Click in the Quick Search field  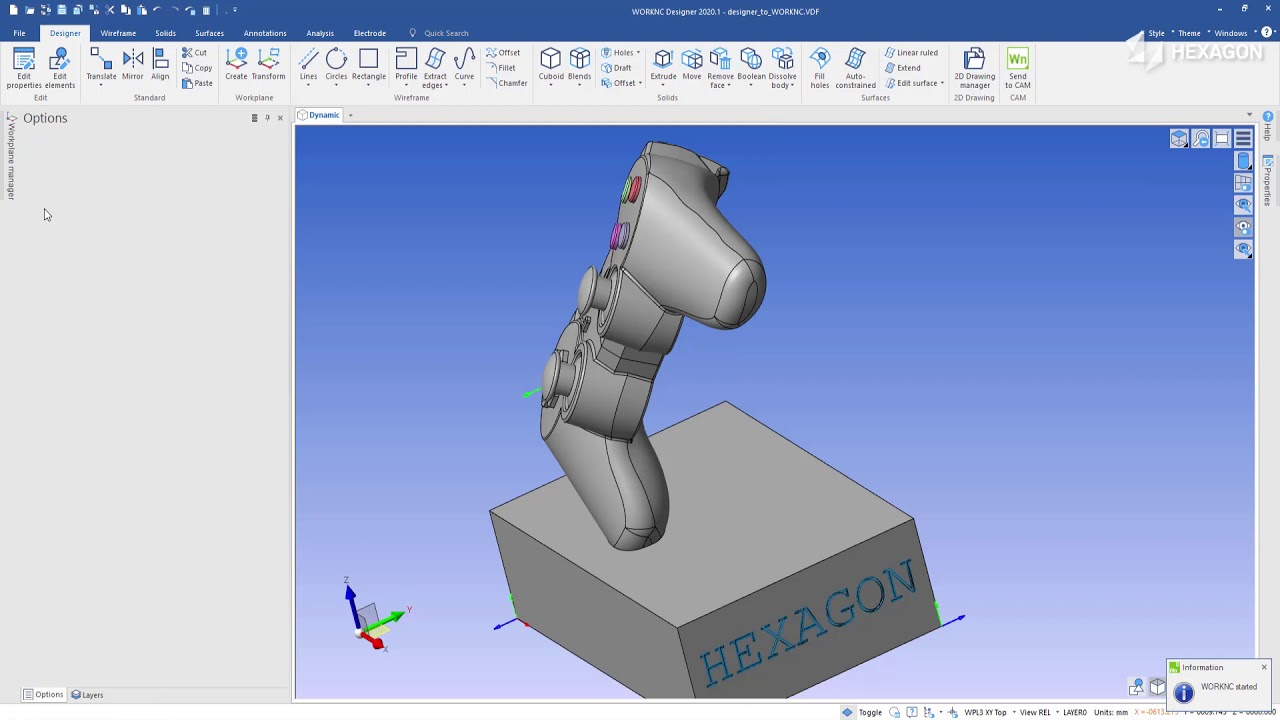pyautogui.click(x=446, y=33)
